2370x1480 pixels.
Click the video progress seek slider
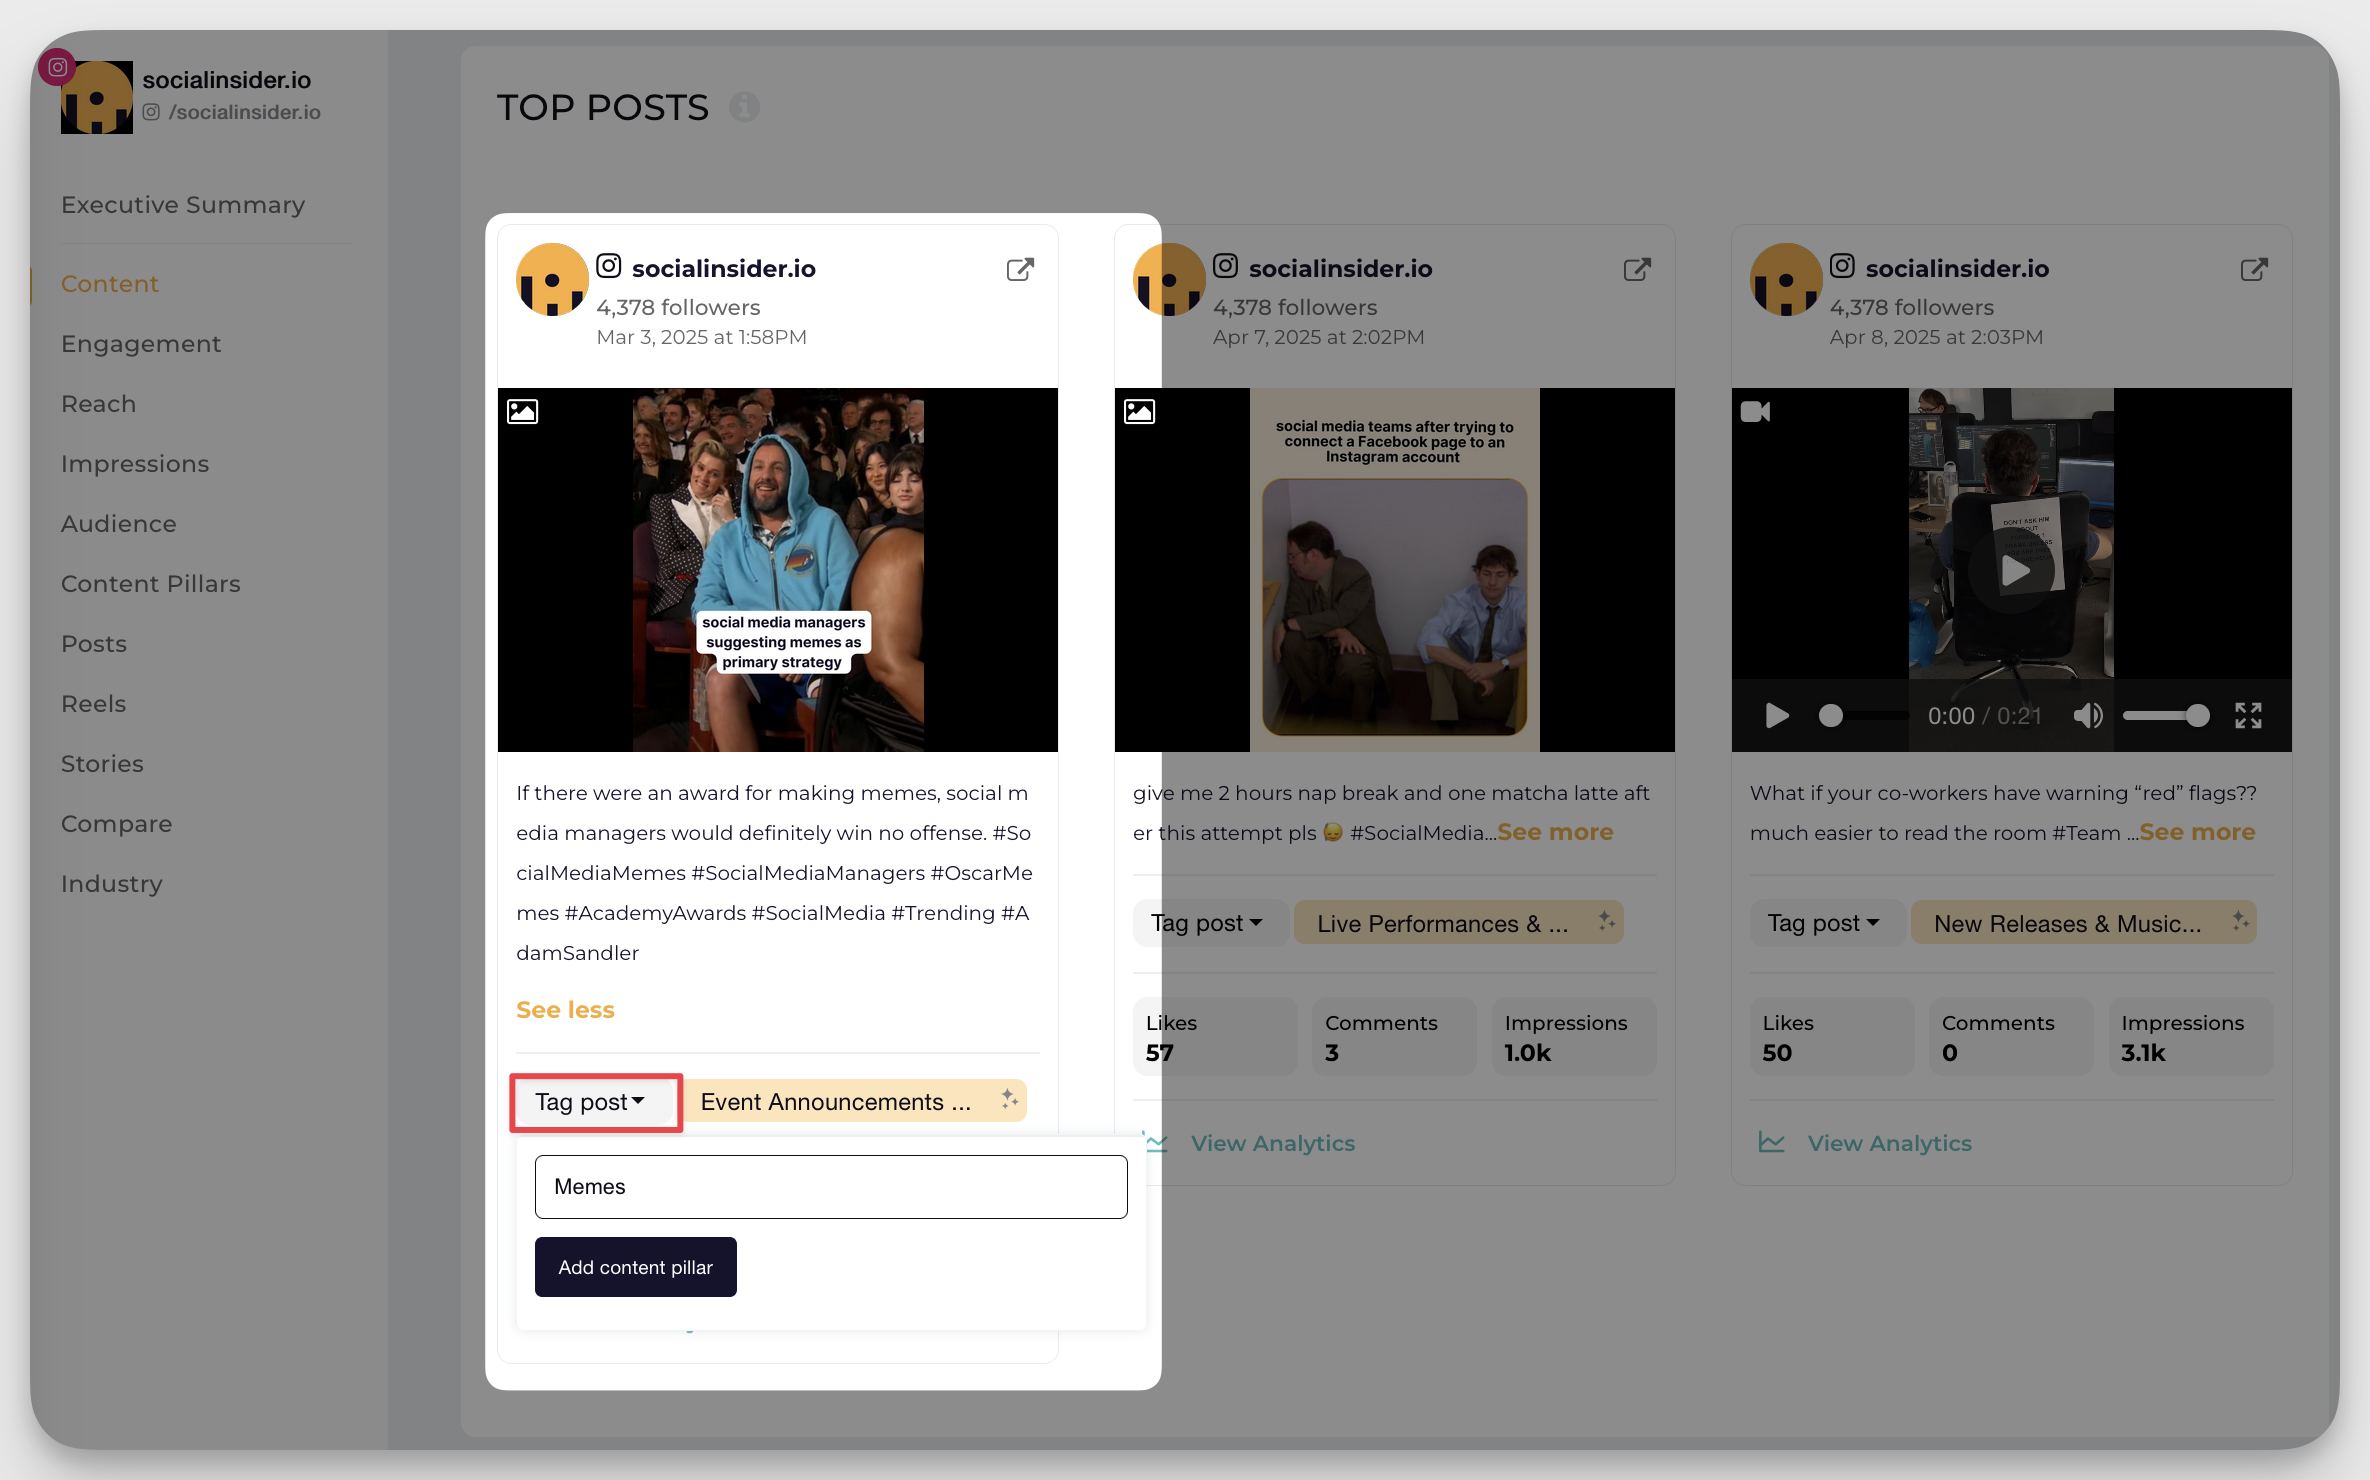coord(1863,716)
